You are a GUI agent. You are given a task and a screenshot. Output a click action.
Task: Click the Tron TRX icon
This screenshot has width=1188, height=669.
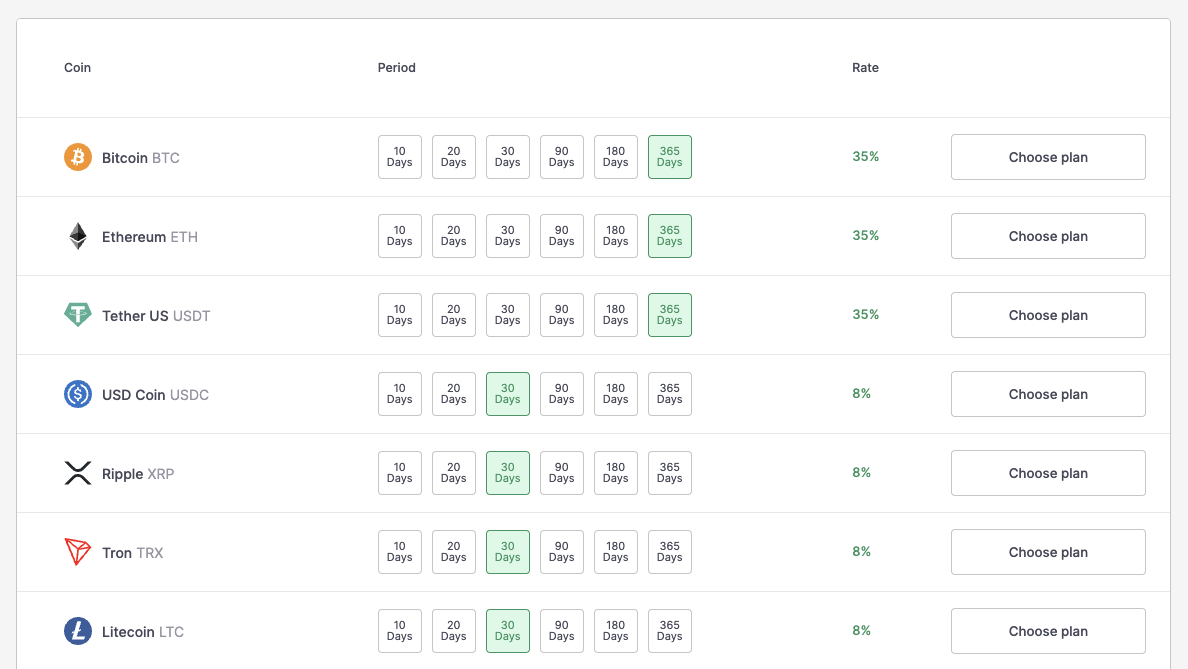[x=78, y=552]
